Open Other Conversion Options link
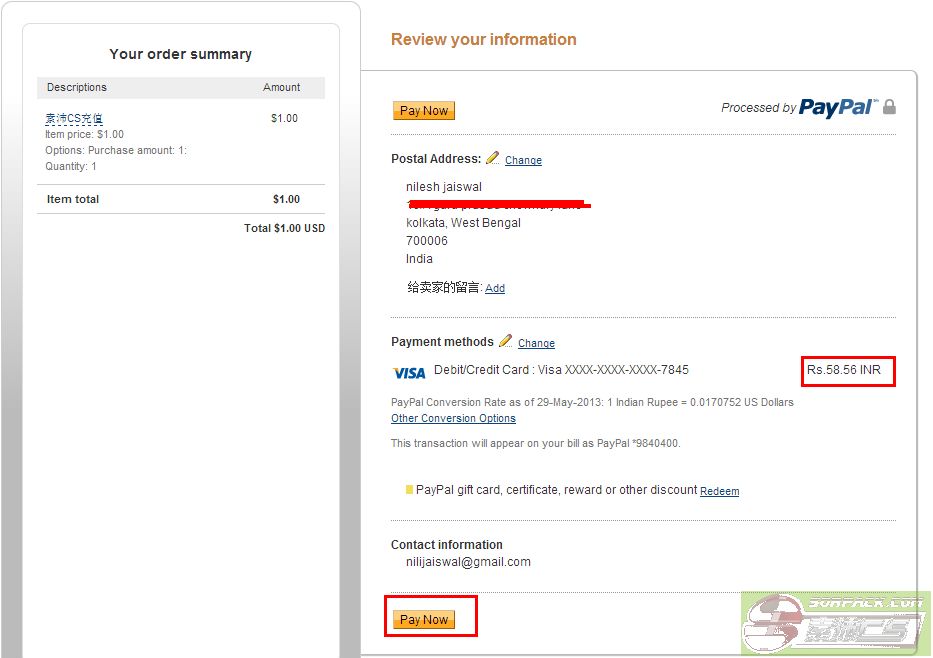 point(453,418)
